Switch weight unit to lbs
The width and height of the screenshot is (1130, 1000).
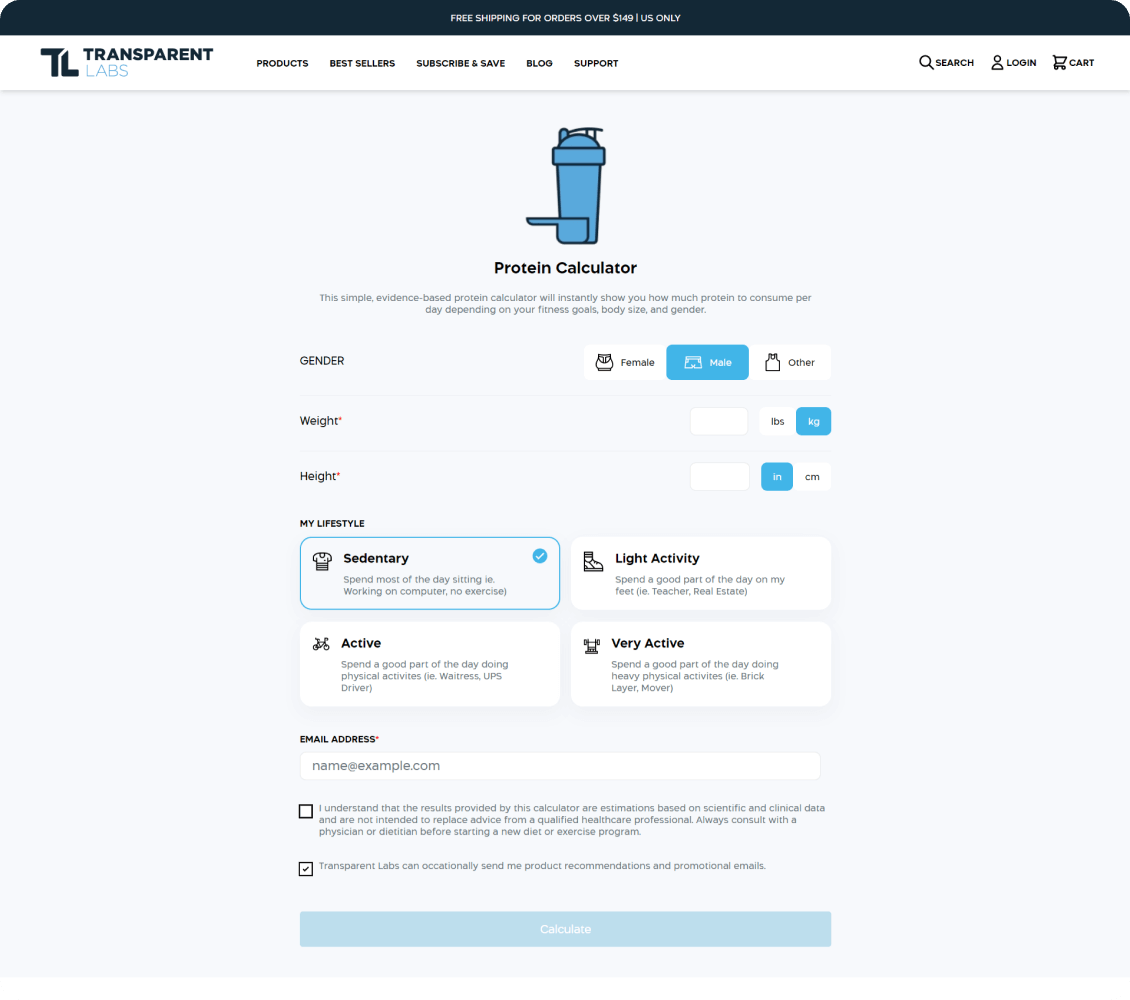[777, 422]
